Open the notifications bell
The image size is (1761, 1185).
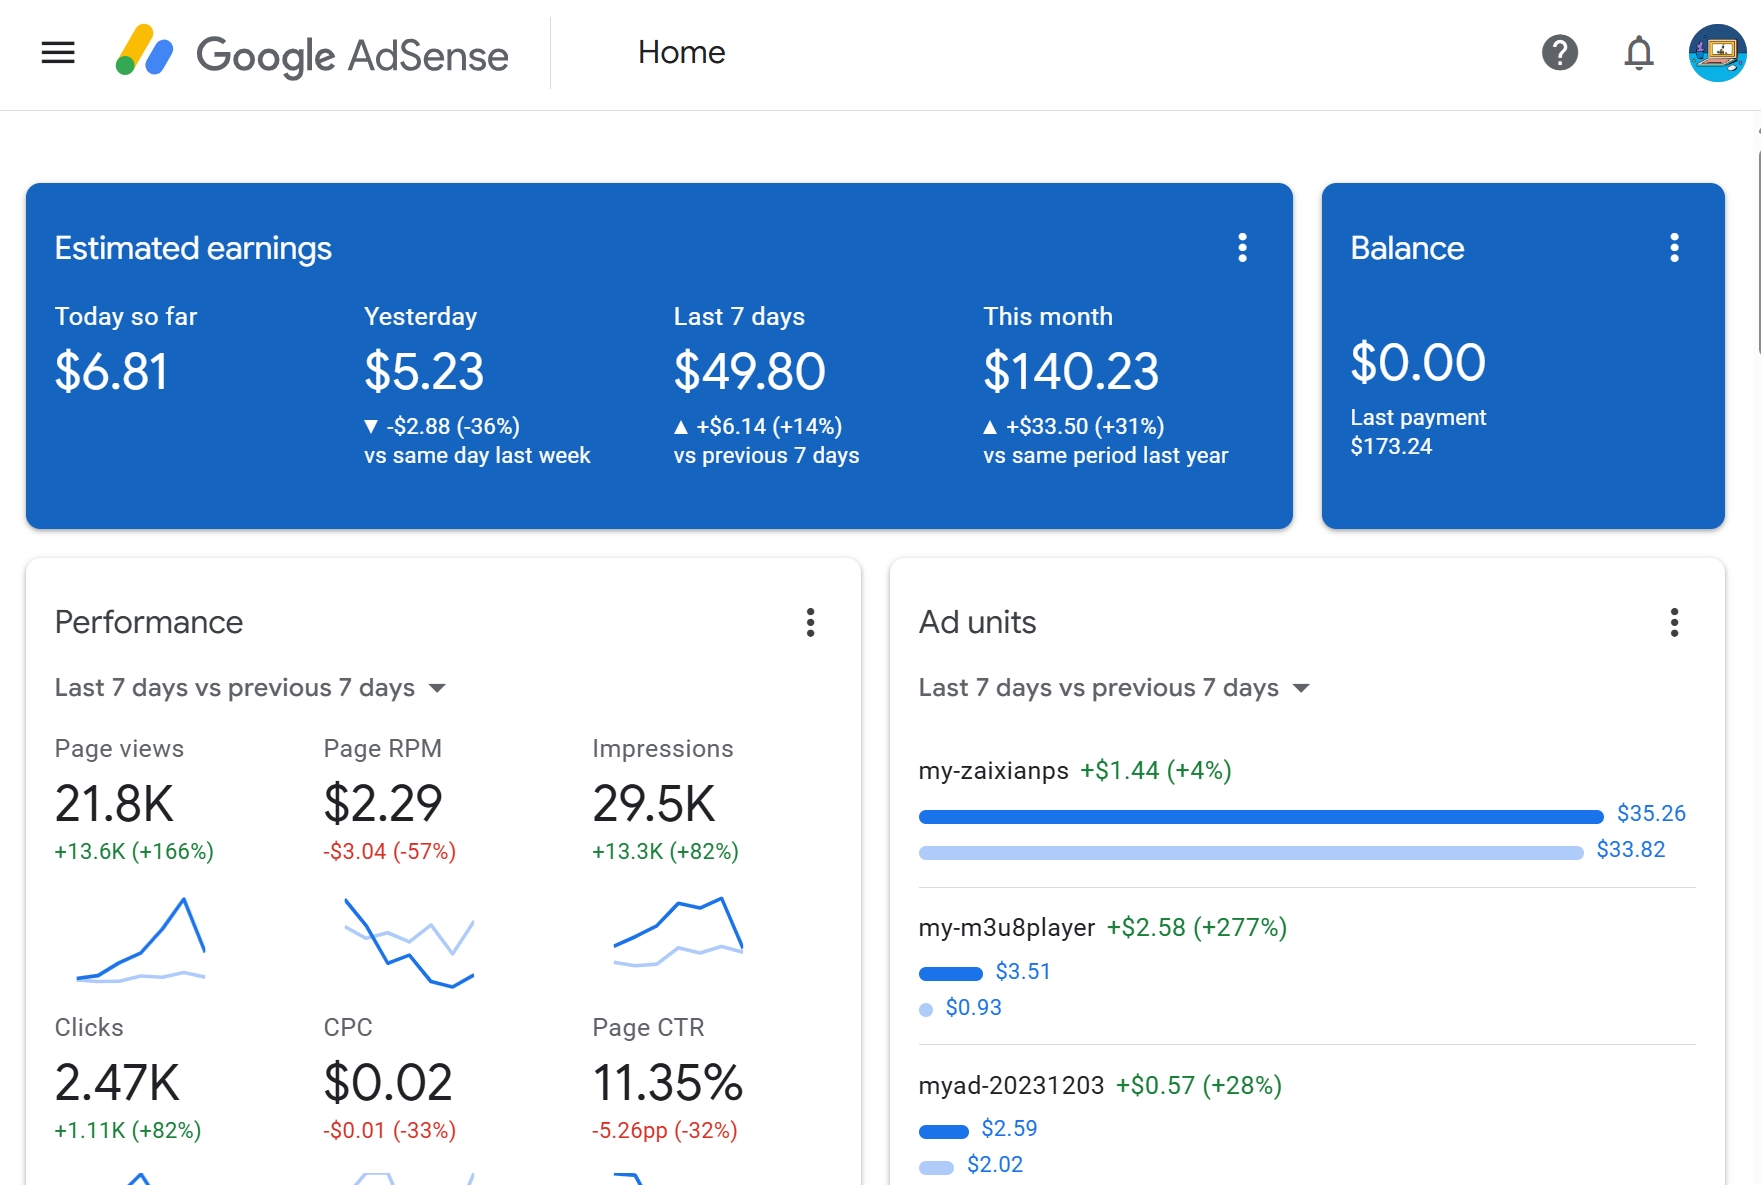pyautogui.click(x=1638, y=52)
